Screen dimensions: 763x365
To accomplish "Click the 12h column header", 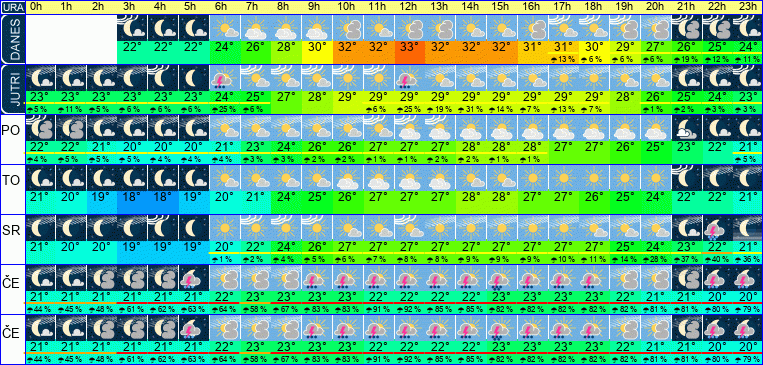I will click(x=409, y=7).
